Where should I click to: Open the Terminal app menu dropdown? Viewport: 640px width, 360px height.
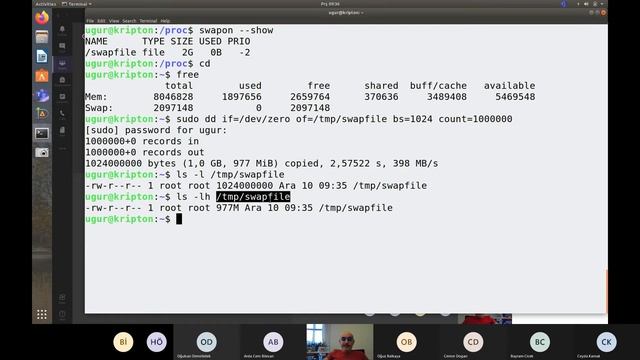(x=77, y=4)
